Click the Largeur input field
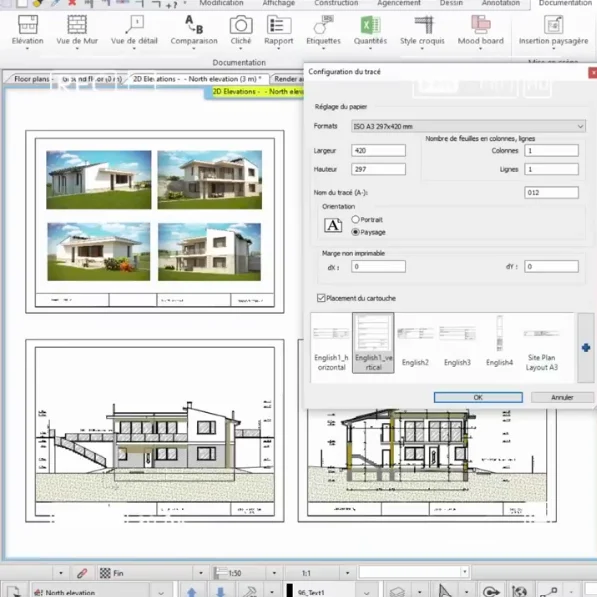The image size is (597, 597). 378,150
